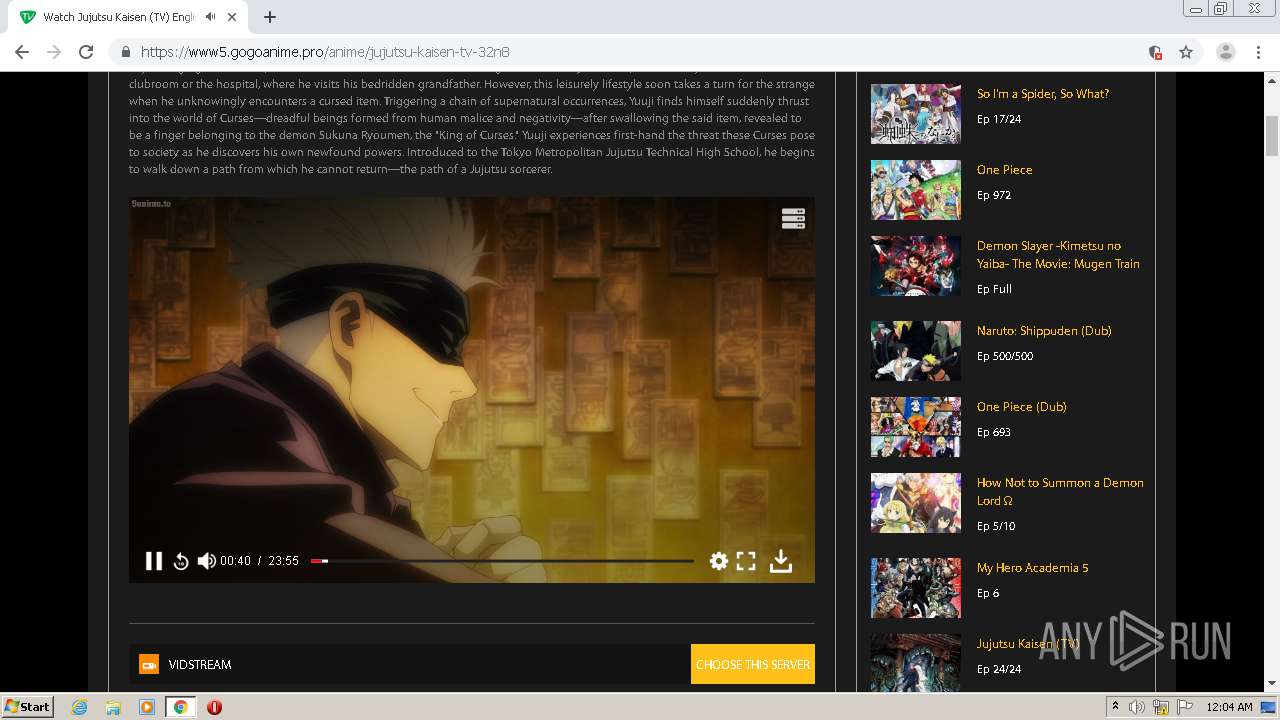Open Windows Explorer folder taskbar icon
Viewport: 1280px width, 720px height.
[x=113, y=707]
